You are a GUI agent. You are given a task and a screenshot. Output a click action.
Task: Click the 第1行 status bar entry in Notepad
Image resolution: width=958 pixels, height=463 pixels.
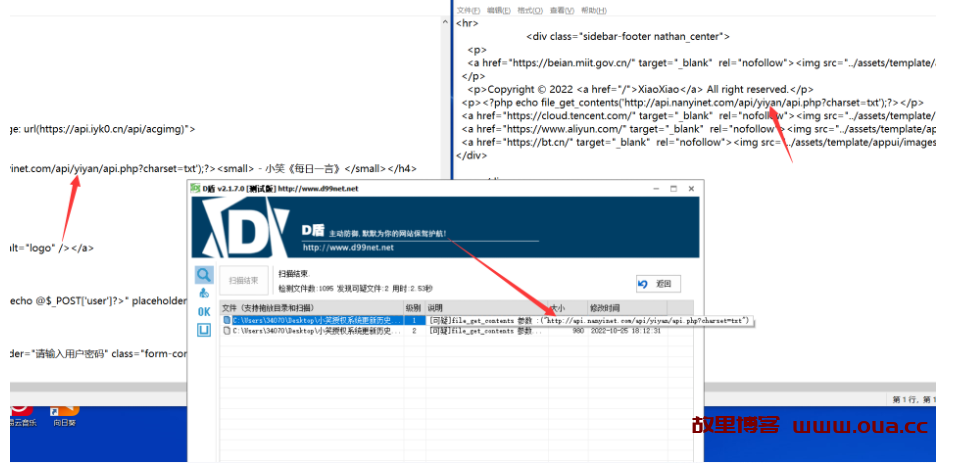point(913,399)
